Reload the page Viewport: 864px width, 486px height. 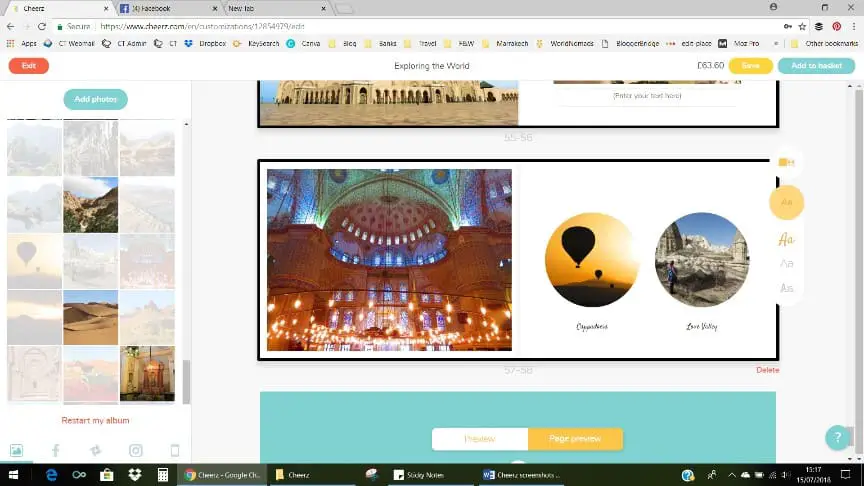pos(42,26)
